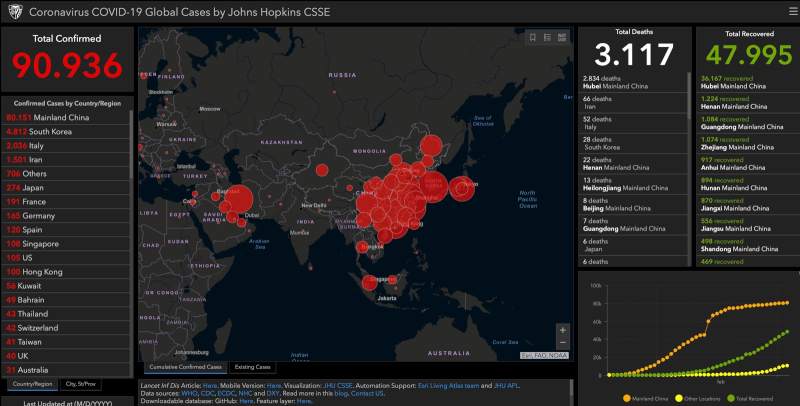
Task: Click the 52 deaths Italy row
Action: [x=633, y=123]
